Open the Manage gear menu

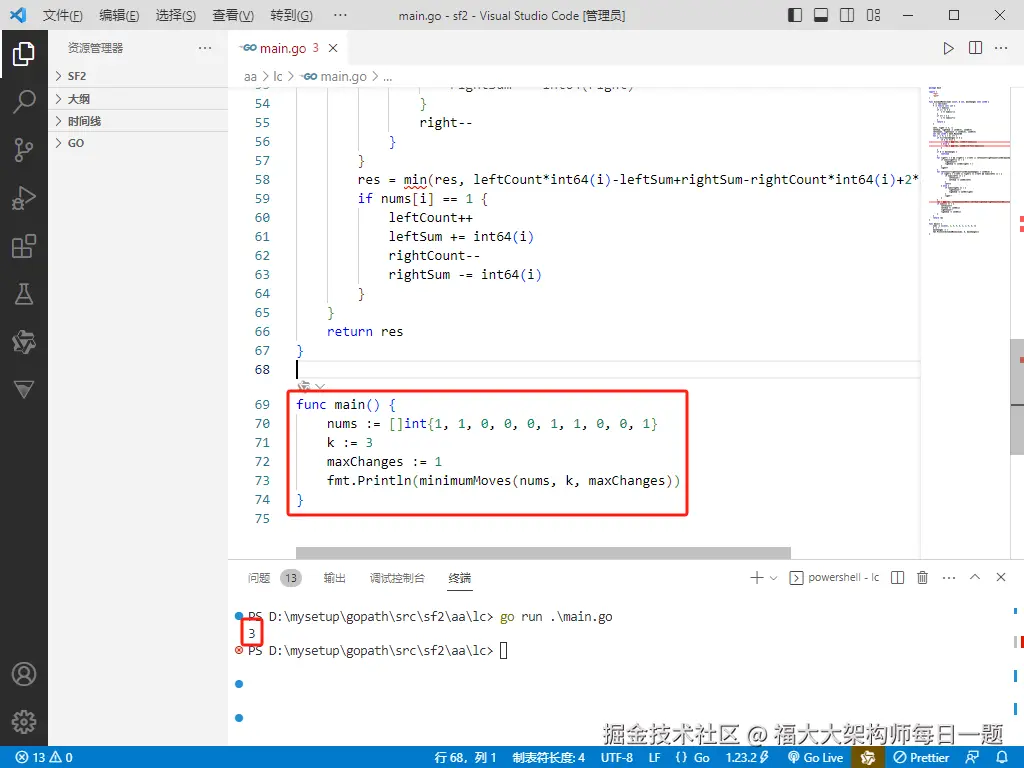pyautogui.click(x=24, y=722)
